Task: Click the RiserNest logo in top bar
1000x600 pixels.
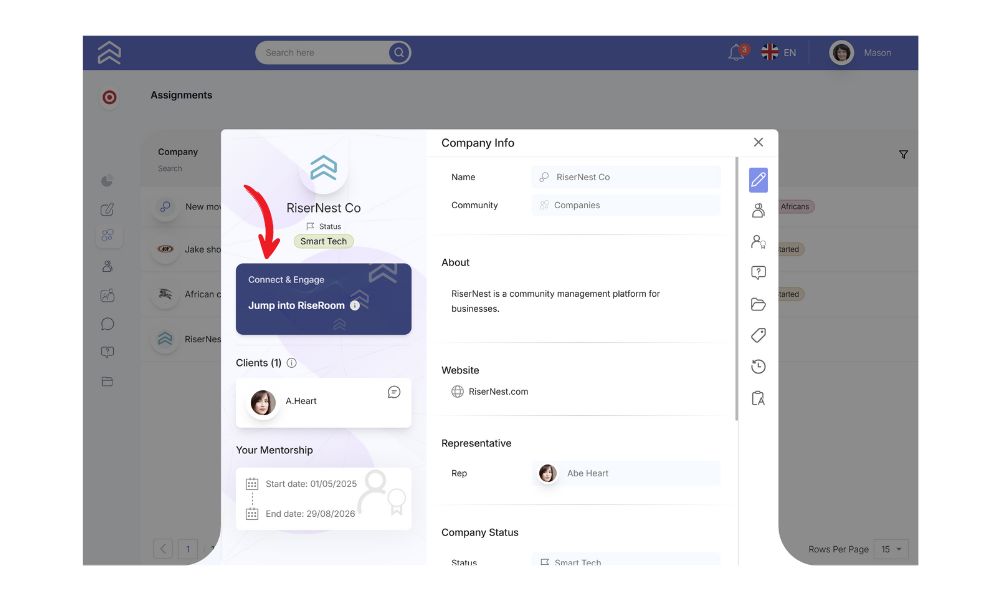Action: pos(109,52)
